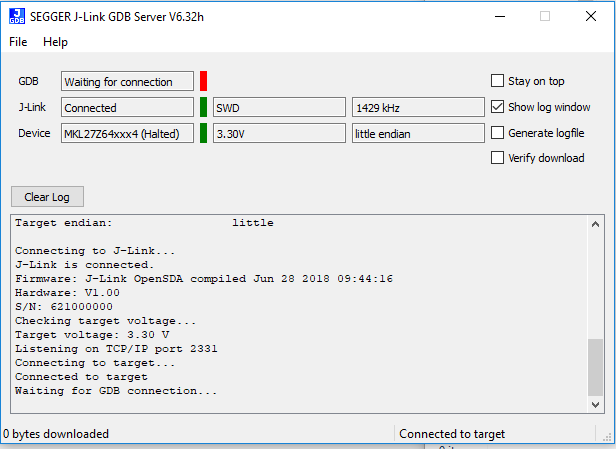Image resolution: width=616 pixels, height=449 pixels.
Task: Click the SWD interface field
Action: [278, 107]
